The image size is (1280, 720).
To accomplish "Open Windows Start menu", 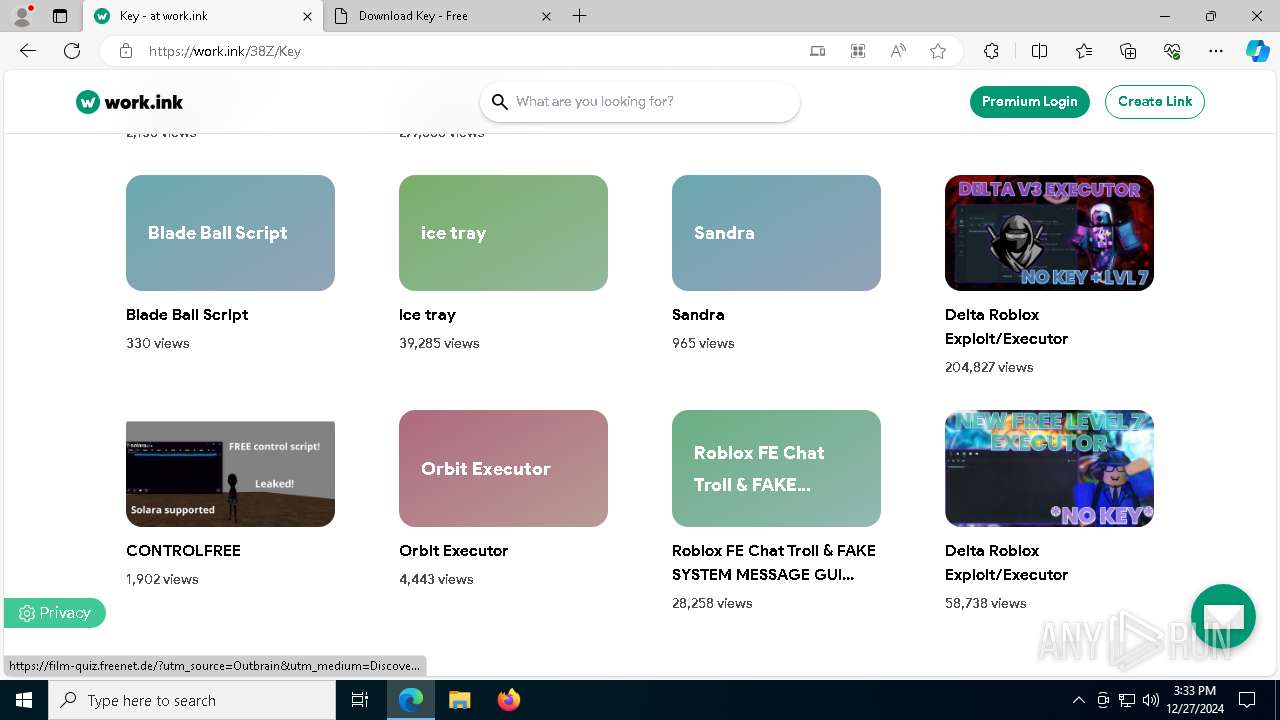I will 24,700.
